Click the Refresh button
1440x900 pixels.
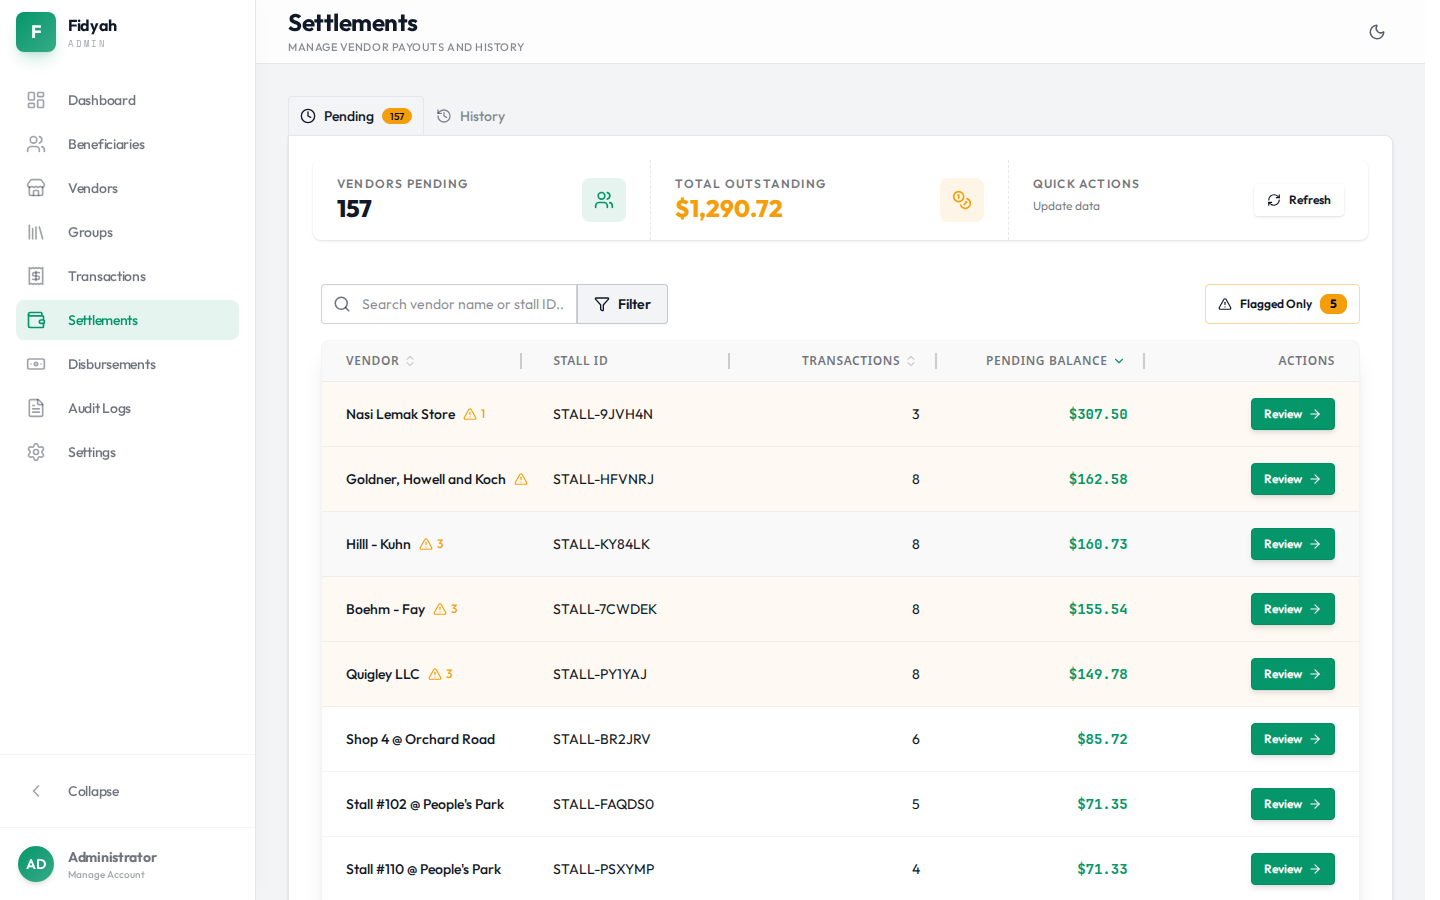[1299, 200]
